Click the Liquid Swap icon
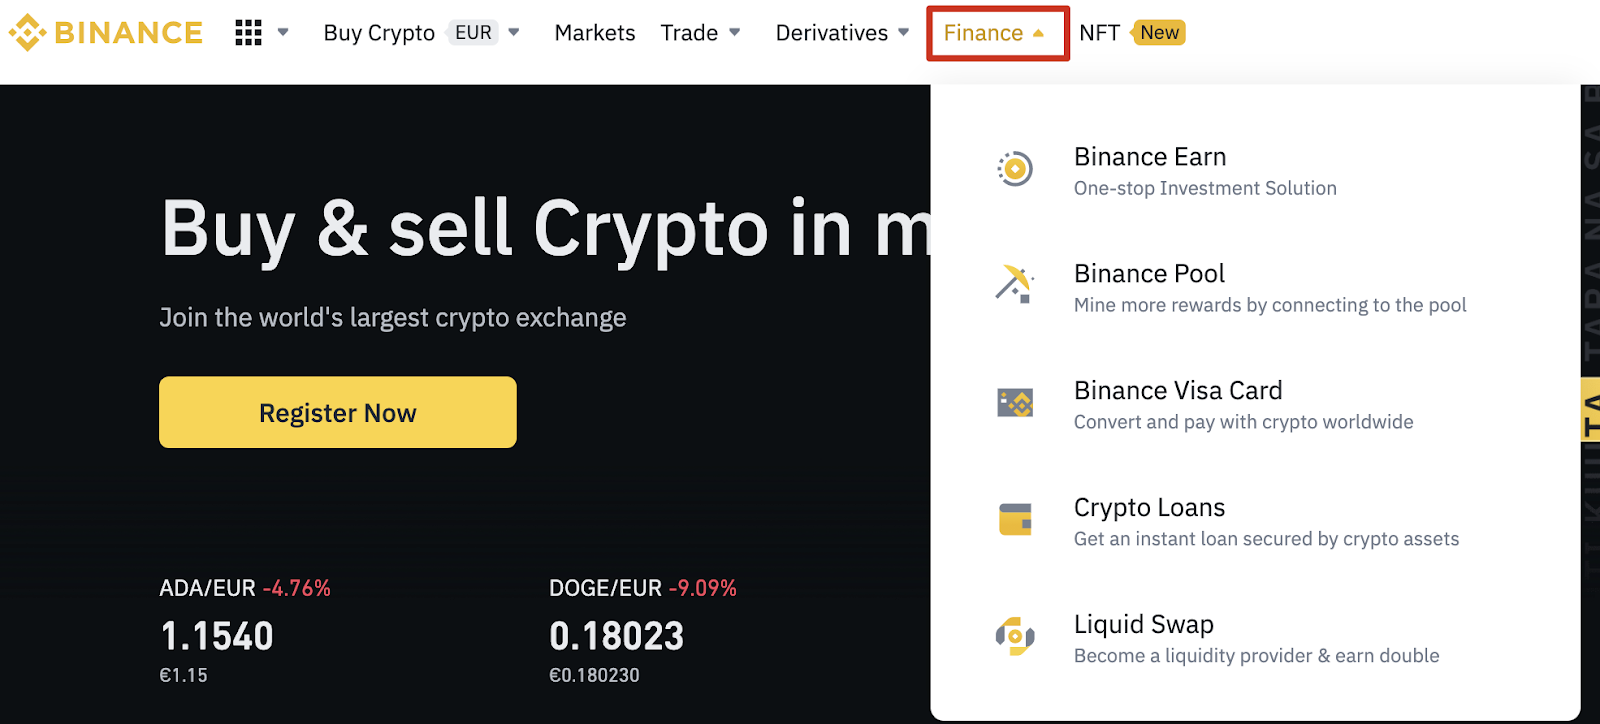Viewport: 1600px width, 724px height. tap(1015, 636)
